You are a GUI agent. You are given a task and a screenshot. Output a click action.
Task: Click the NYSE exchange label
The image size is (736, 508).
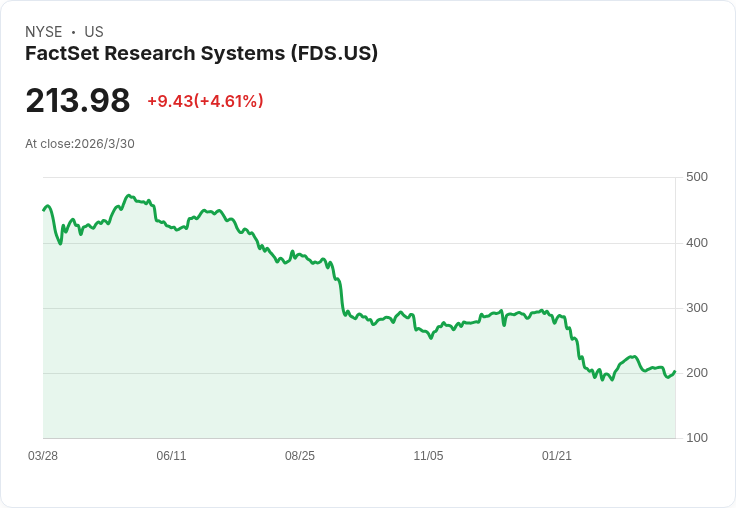point(44,32)
